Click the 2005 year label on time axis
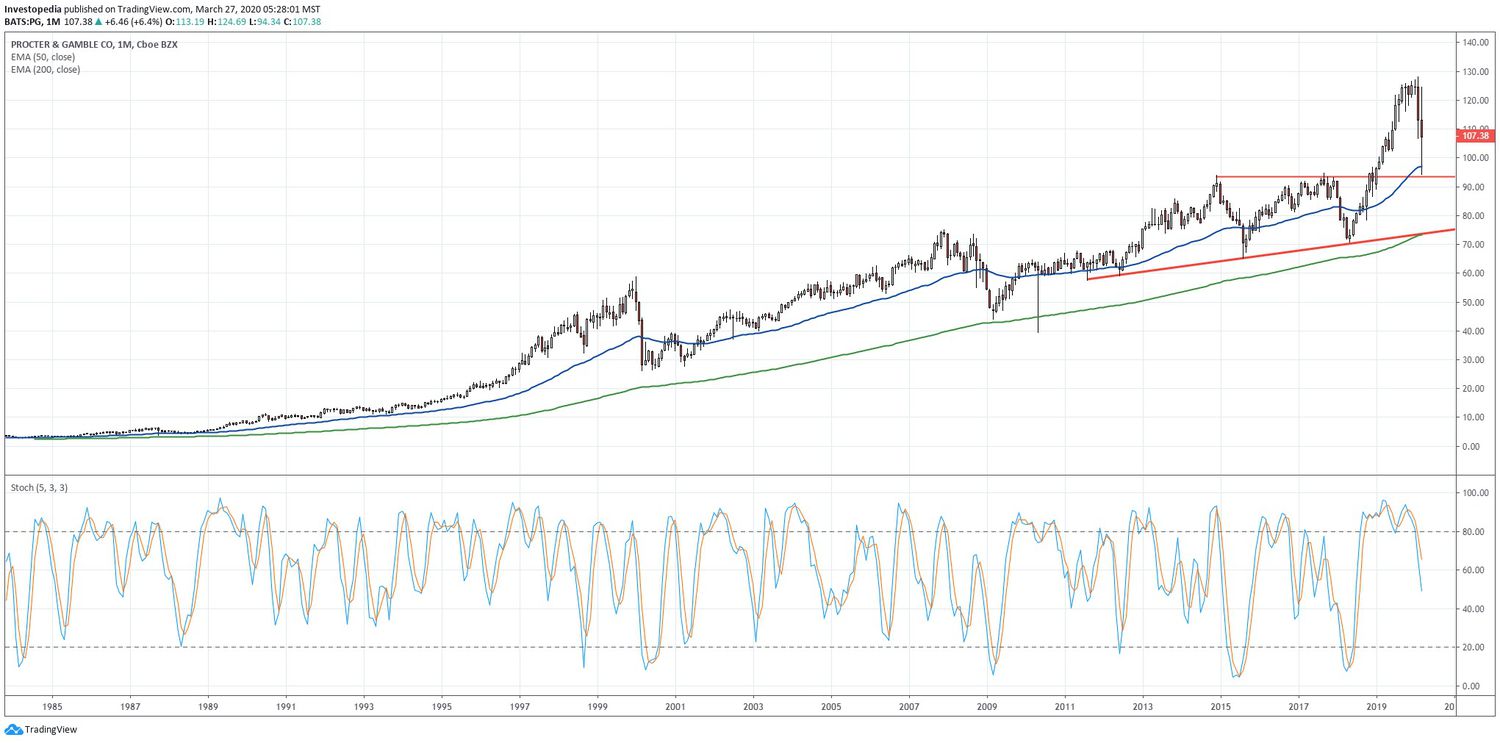The width and height of the screenshot is (1500, 743). [831, 707]
